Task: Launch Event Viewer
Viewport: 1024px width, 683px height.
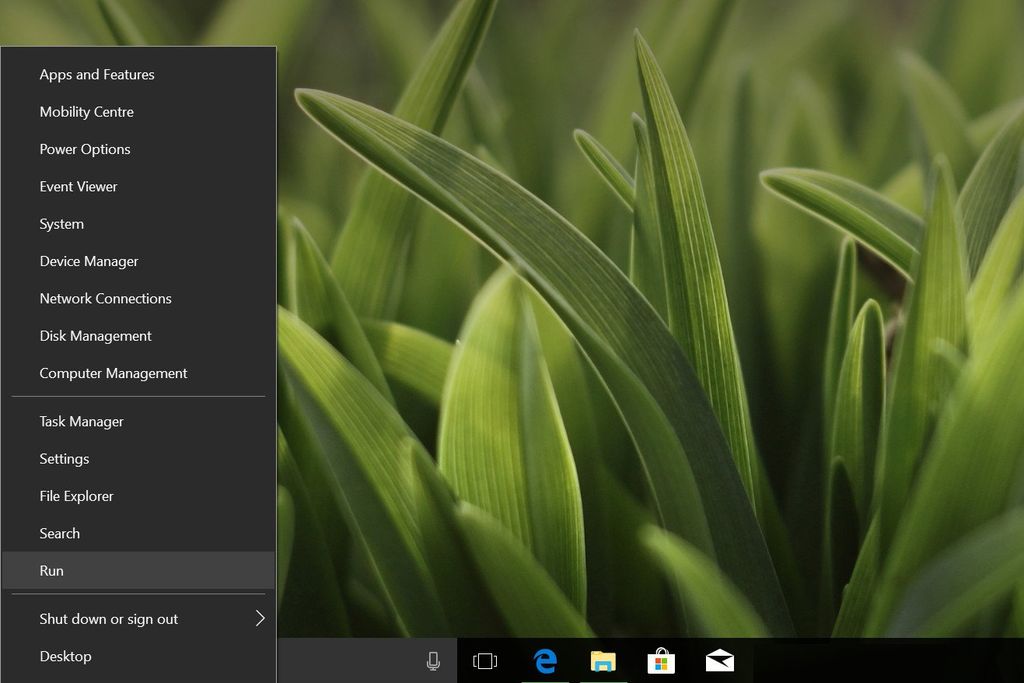Action: coord(78,186)
